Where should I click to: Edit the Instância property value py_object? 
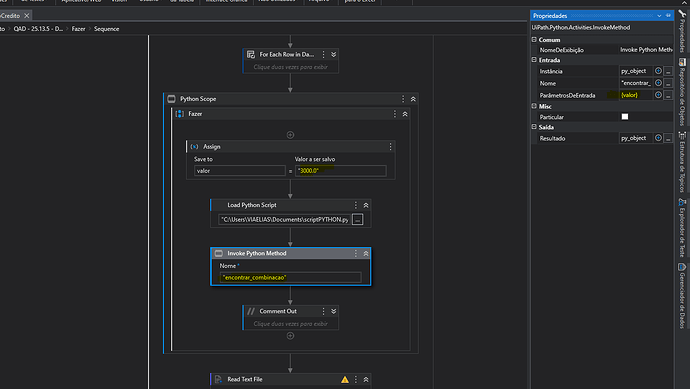[x=636, y=71]
